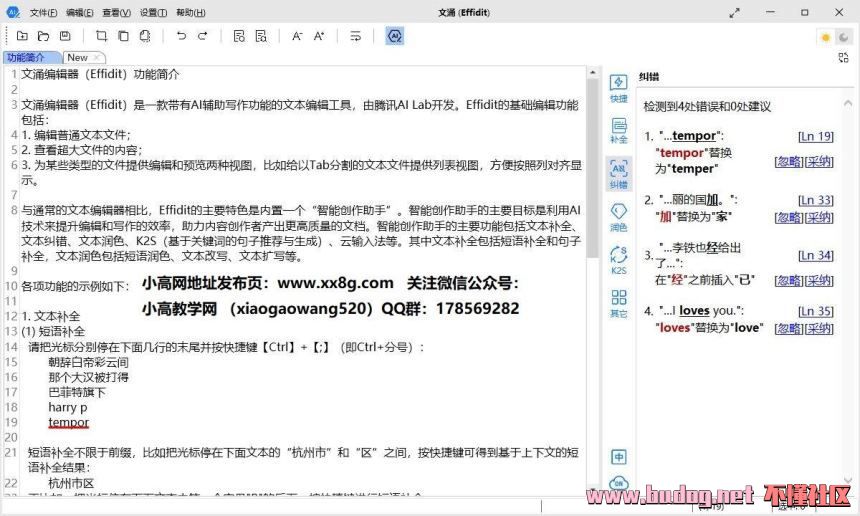
Task: Click the Undo arrow icon
Action: click(181, 36)
